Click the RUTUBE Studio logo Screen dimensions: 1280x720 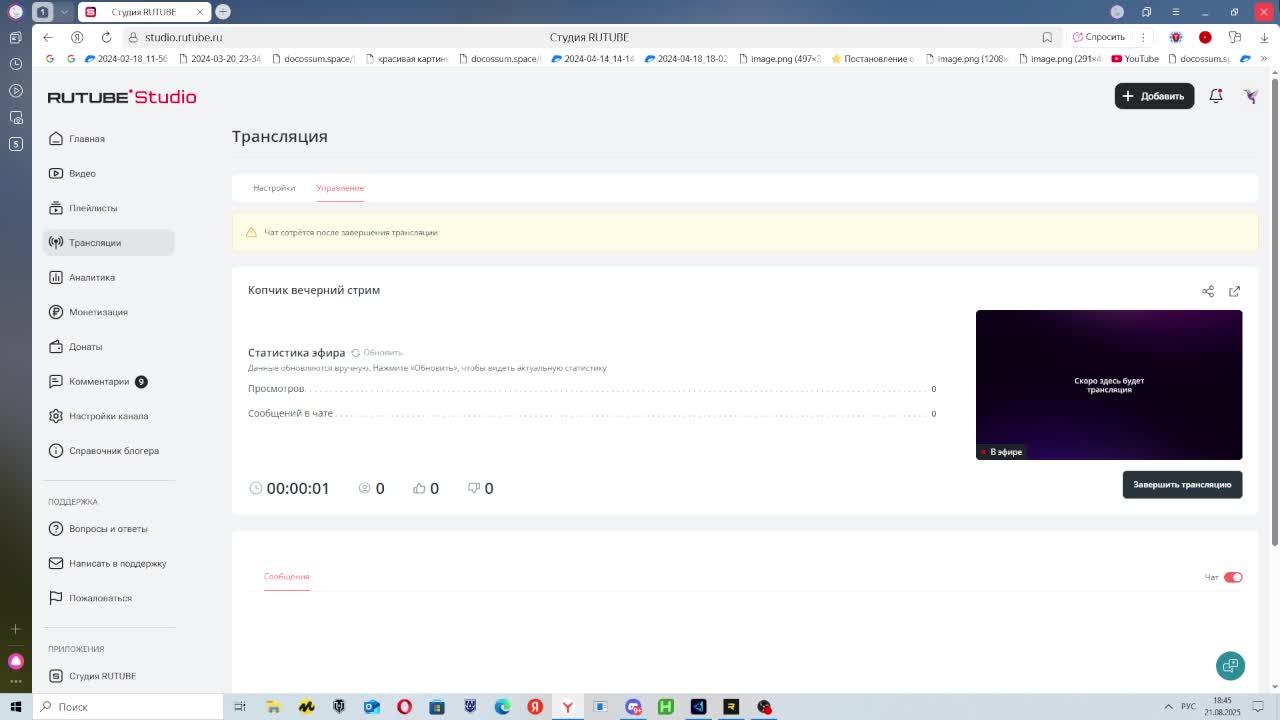(122, 97)
